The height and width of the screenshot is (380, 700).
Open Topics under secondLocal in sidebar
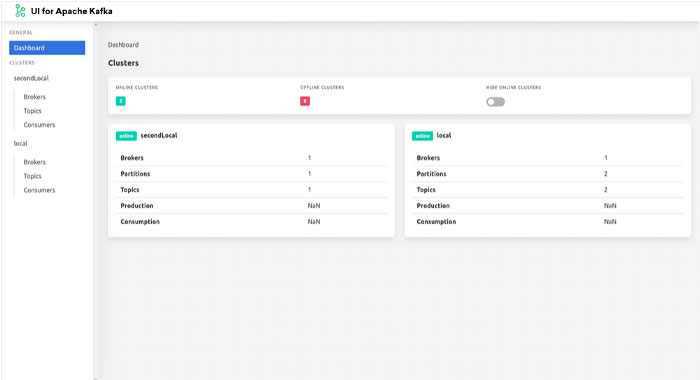[33, 111]
